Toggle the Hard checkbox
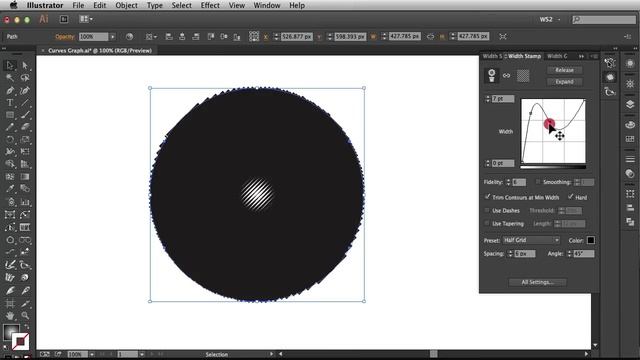This screenshot has height=360, width=640. 570,197
